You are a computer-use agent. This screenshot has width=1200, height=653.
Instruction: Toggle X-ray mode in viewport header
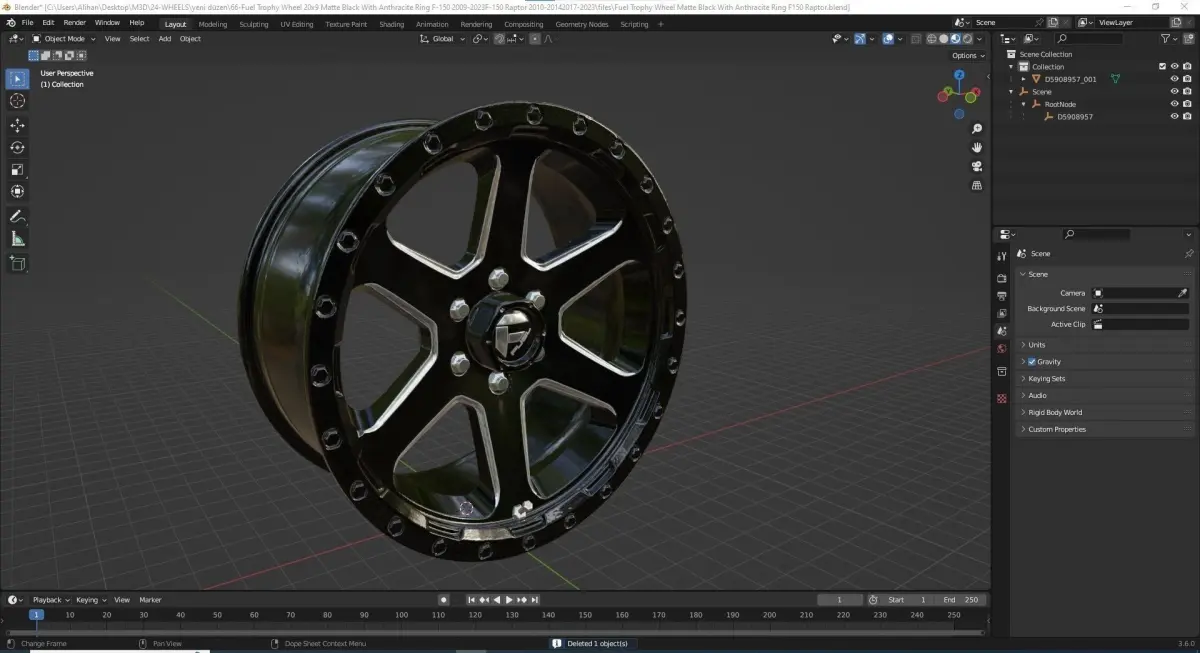pyautogui.click(x=914, y=39)
